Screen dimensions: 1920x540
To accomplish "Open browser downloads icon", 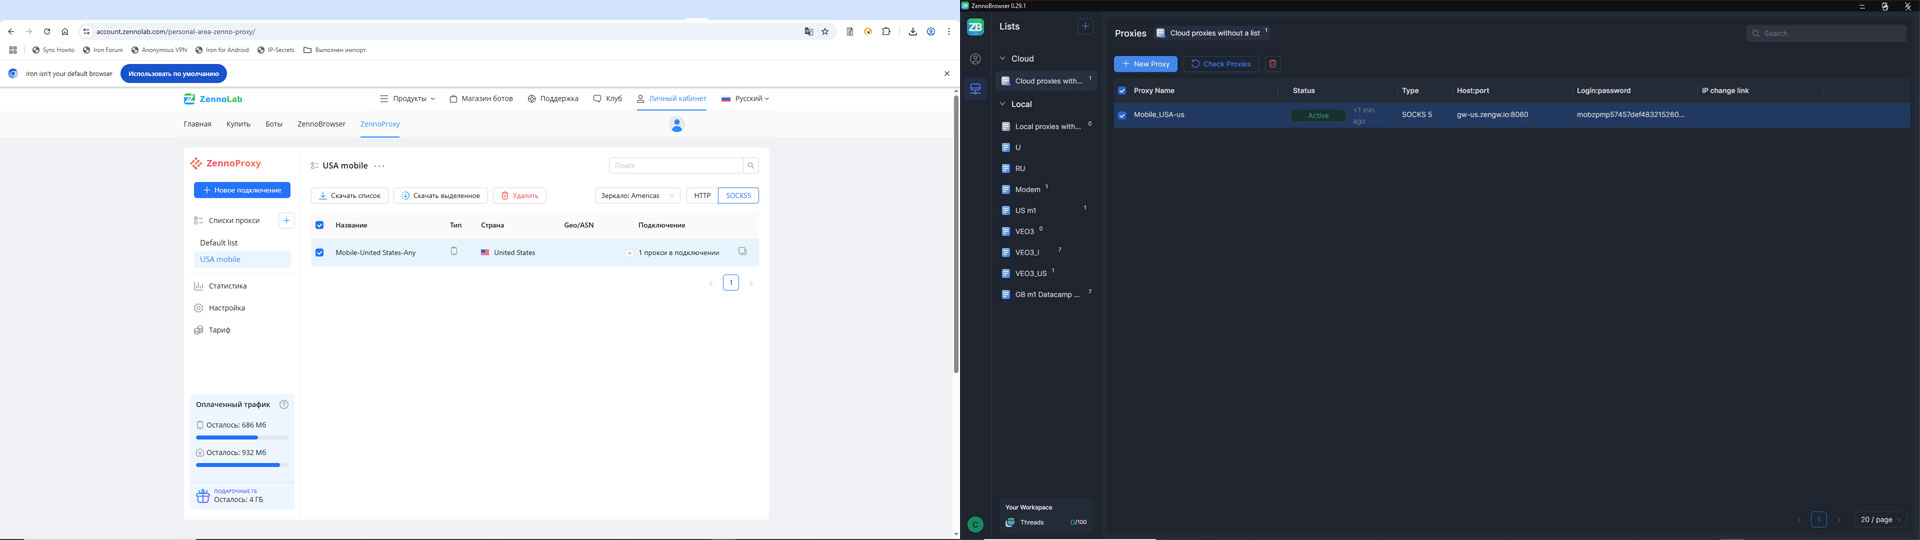I will [x=913, y=32].
